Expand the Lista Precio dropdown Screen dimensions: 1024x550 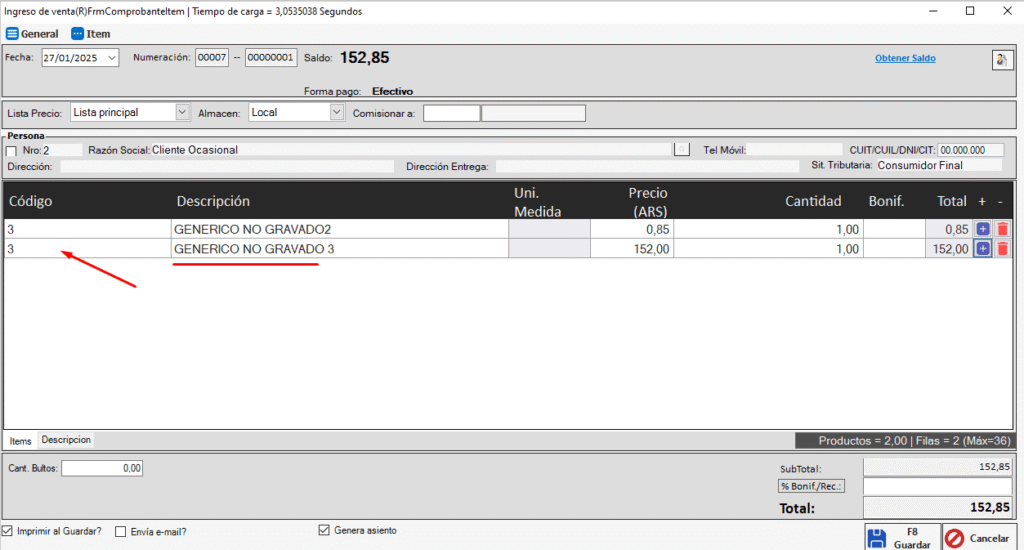(x=181, y=112)
